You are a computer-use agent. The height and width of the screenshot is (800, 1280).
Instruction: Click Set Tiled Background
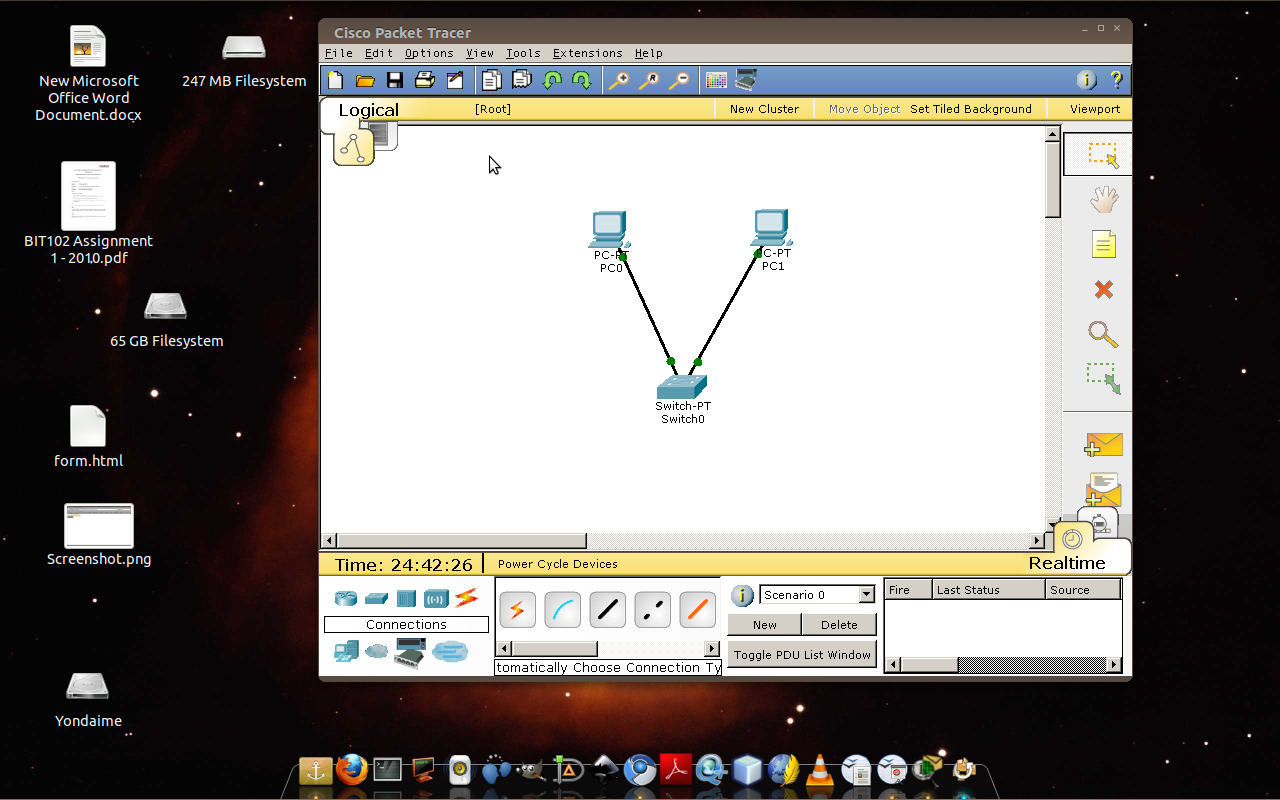pos(971,109)
